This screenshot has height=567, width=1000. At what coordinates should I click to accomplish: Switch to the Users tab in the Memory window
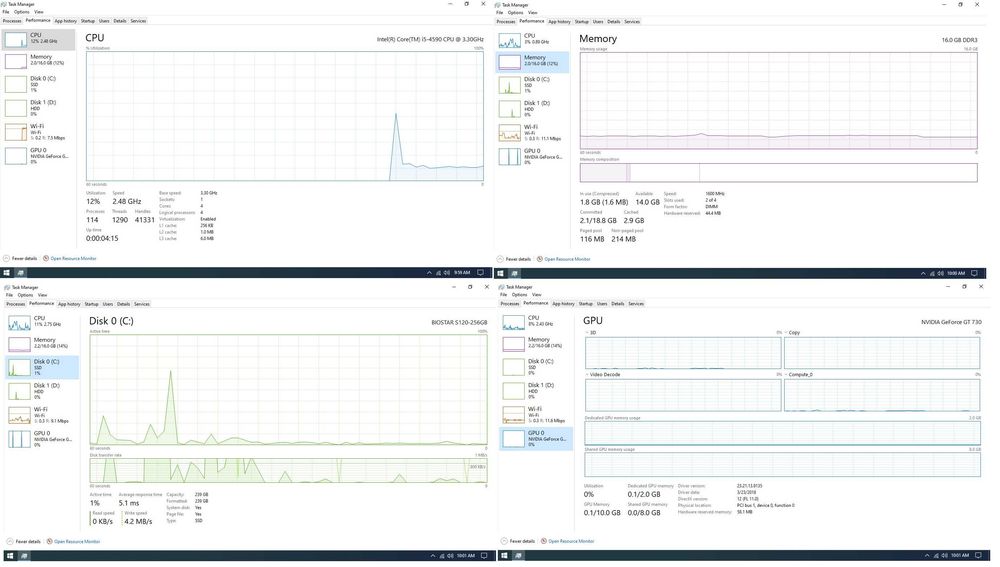pyautogui.click(x=598, y=21)
